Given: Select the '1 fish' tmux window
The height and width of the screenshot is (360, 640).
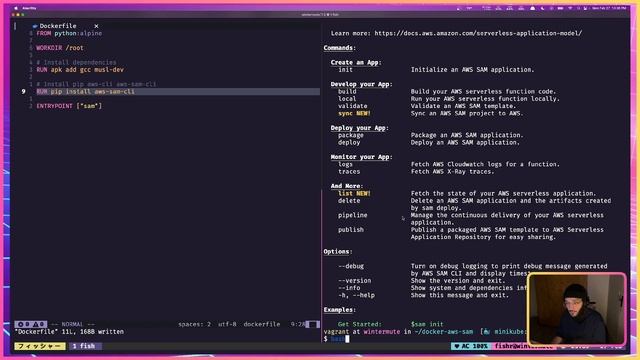Looking at the screenshot, I should tap(84, 346).
